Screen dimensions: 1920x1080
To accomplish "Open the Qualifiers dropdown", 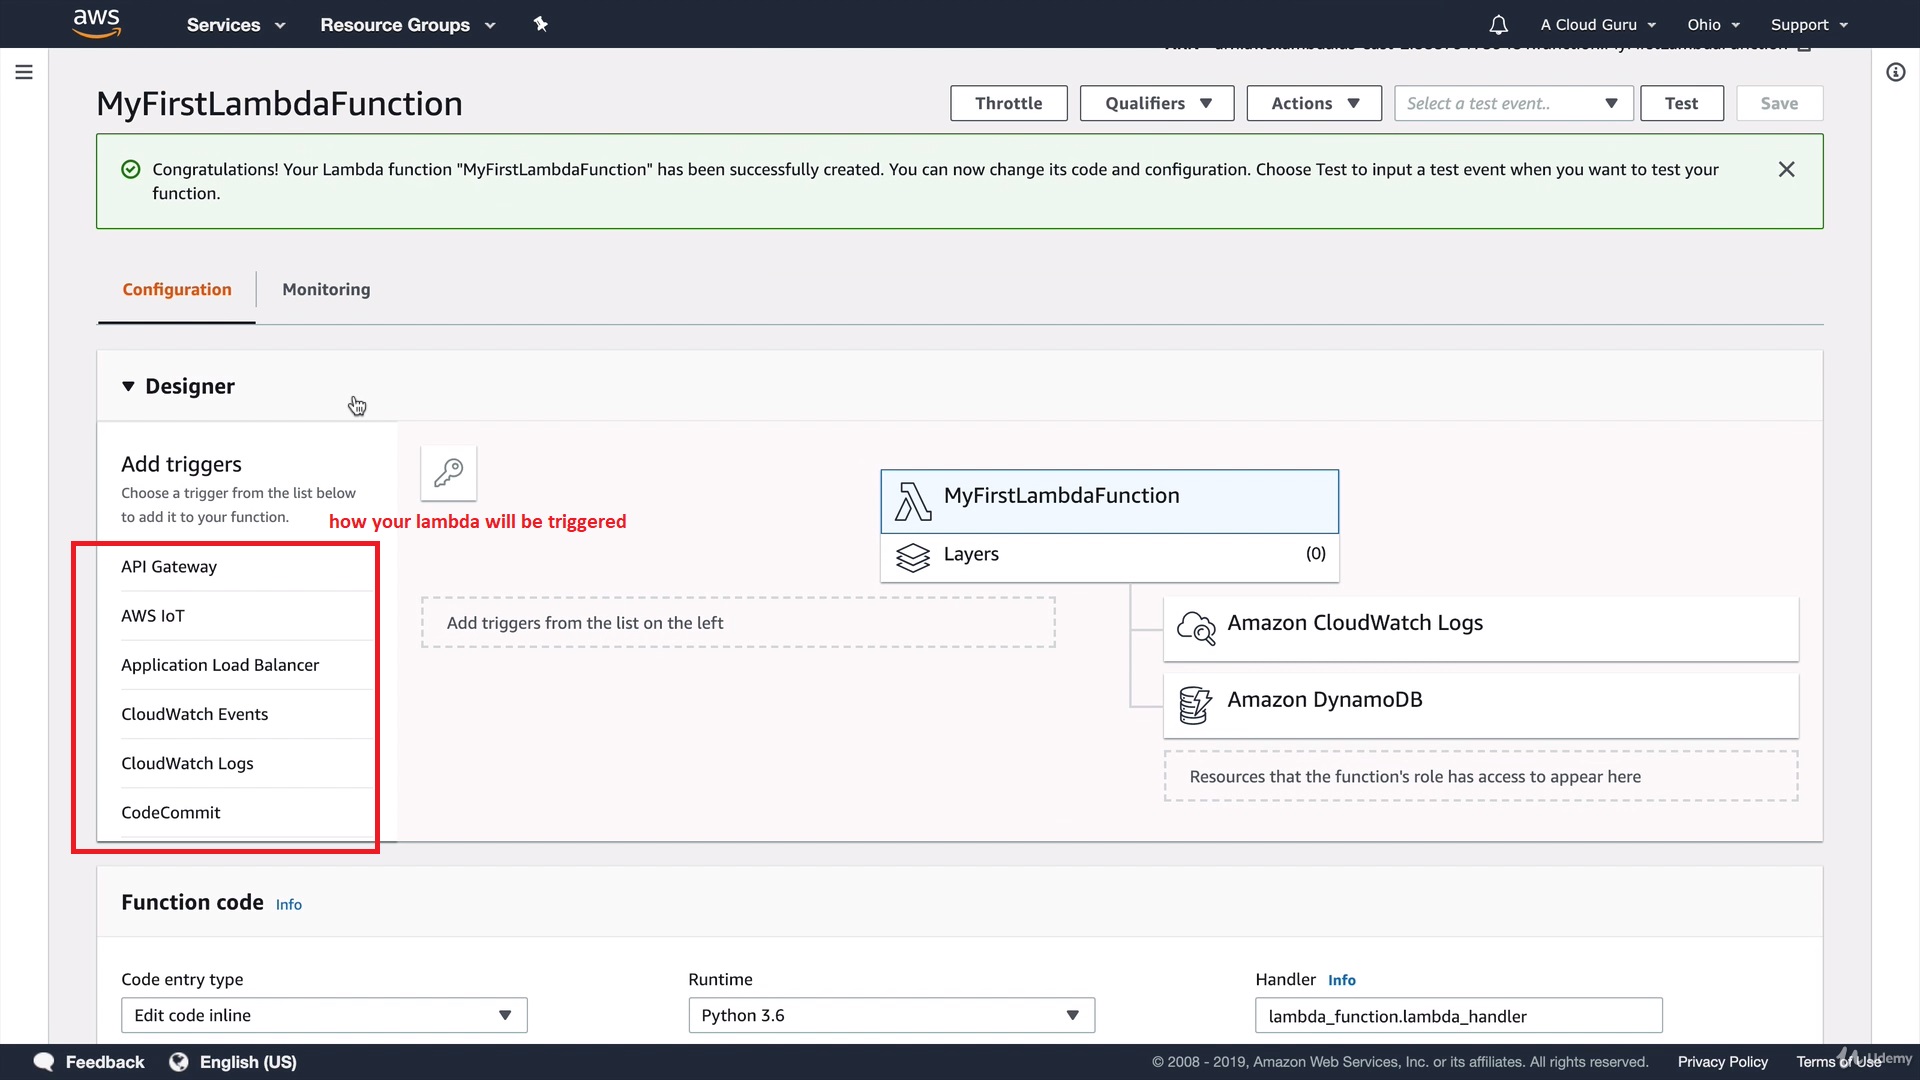I will point(1157,103).
